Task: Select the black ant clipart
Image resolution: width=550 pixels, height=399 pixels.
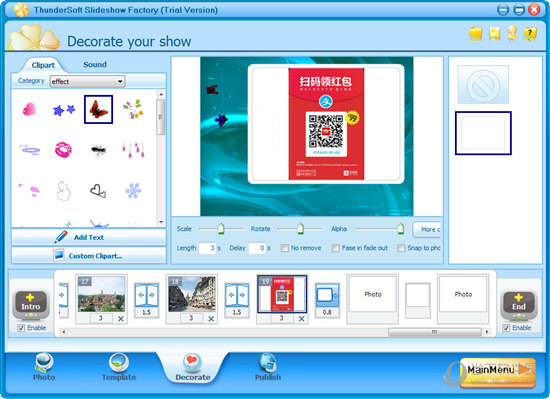Action: (x=99, y=150)
